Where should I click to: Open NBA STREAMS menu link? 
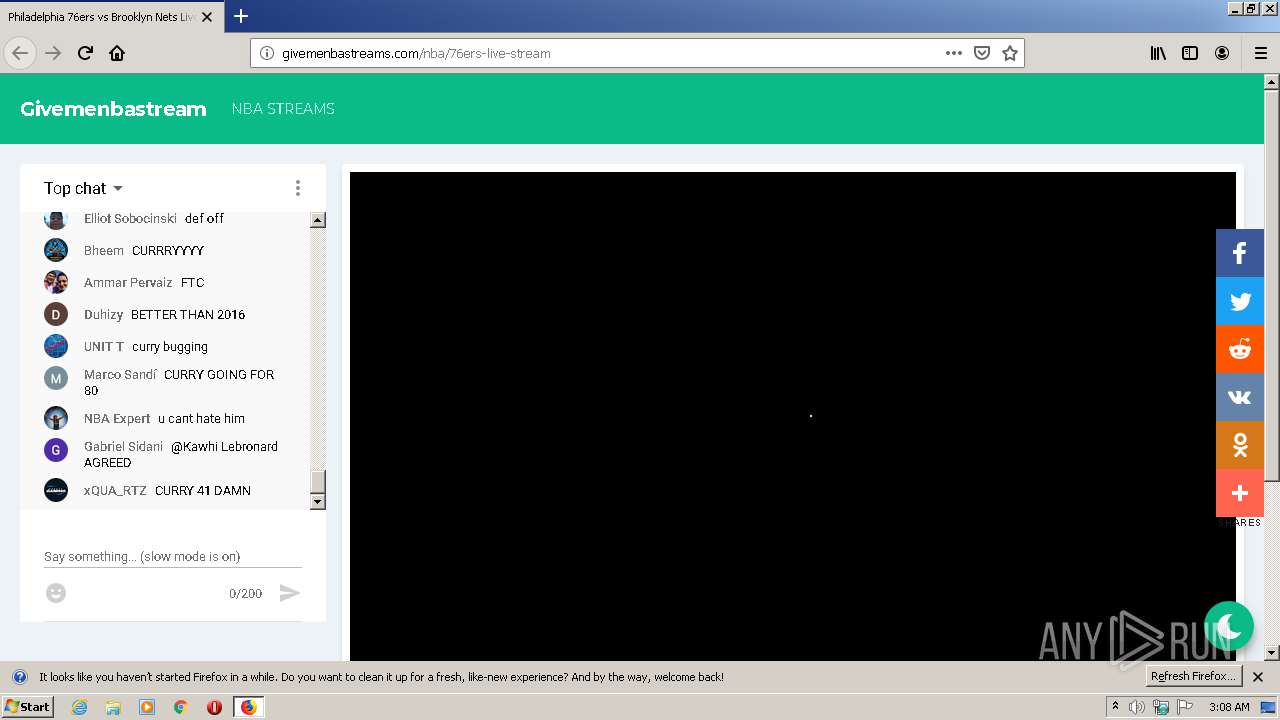283,109
